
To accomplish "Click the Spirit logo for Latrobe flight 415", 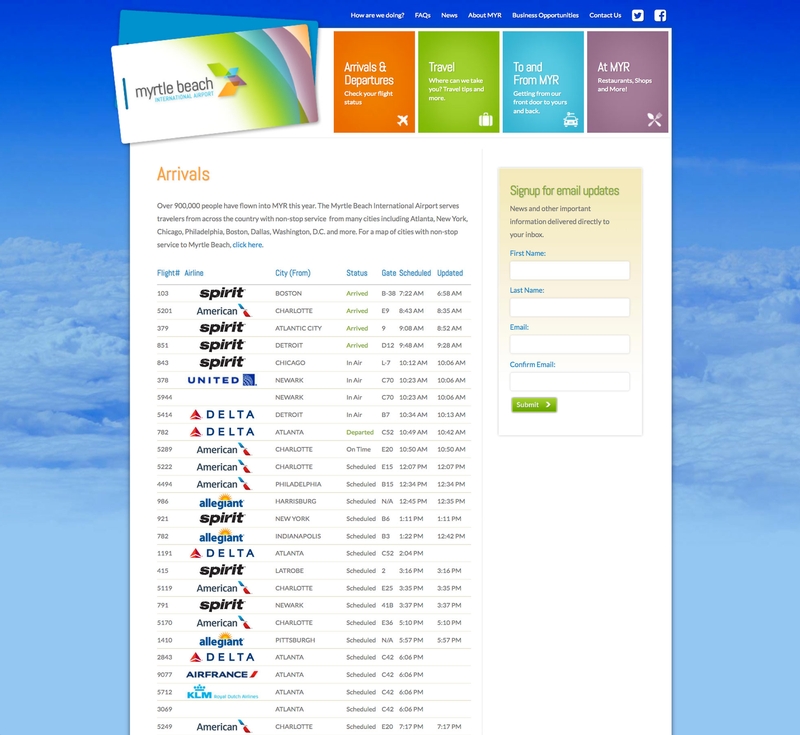I will (x=222, y=570).
